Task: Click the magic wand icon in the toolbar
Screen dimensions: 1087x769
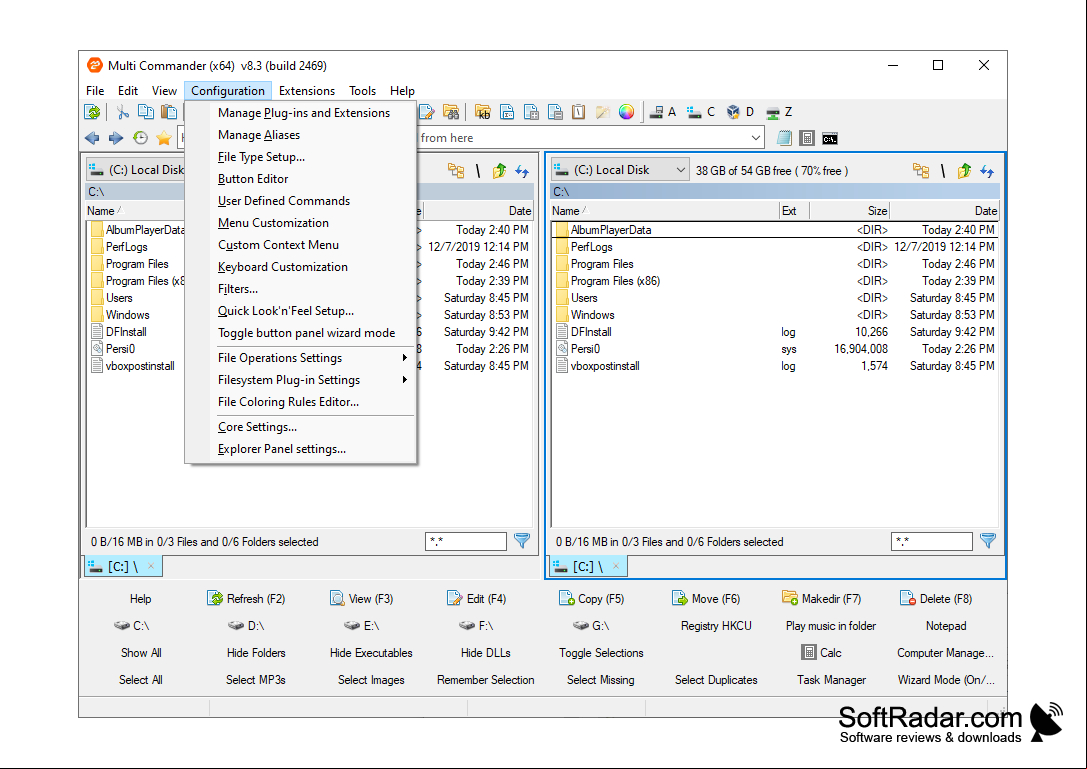Action: 602,112
